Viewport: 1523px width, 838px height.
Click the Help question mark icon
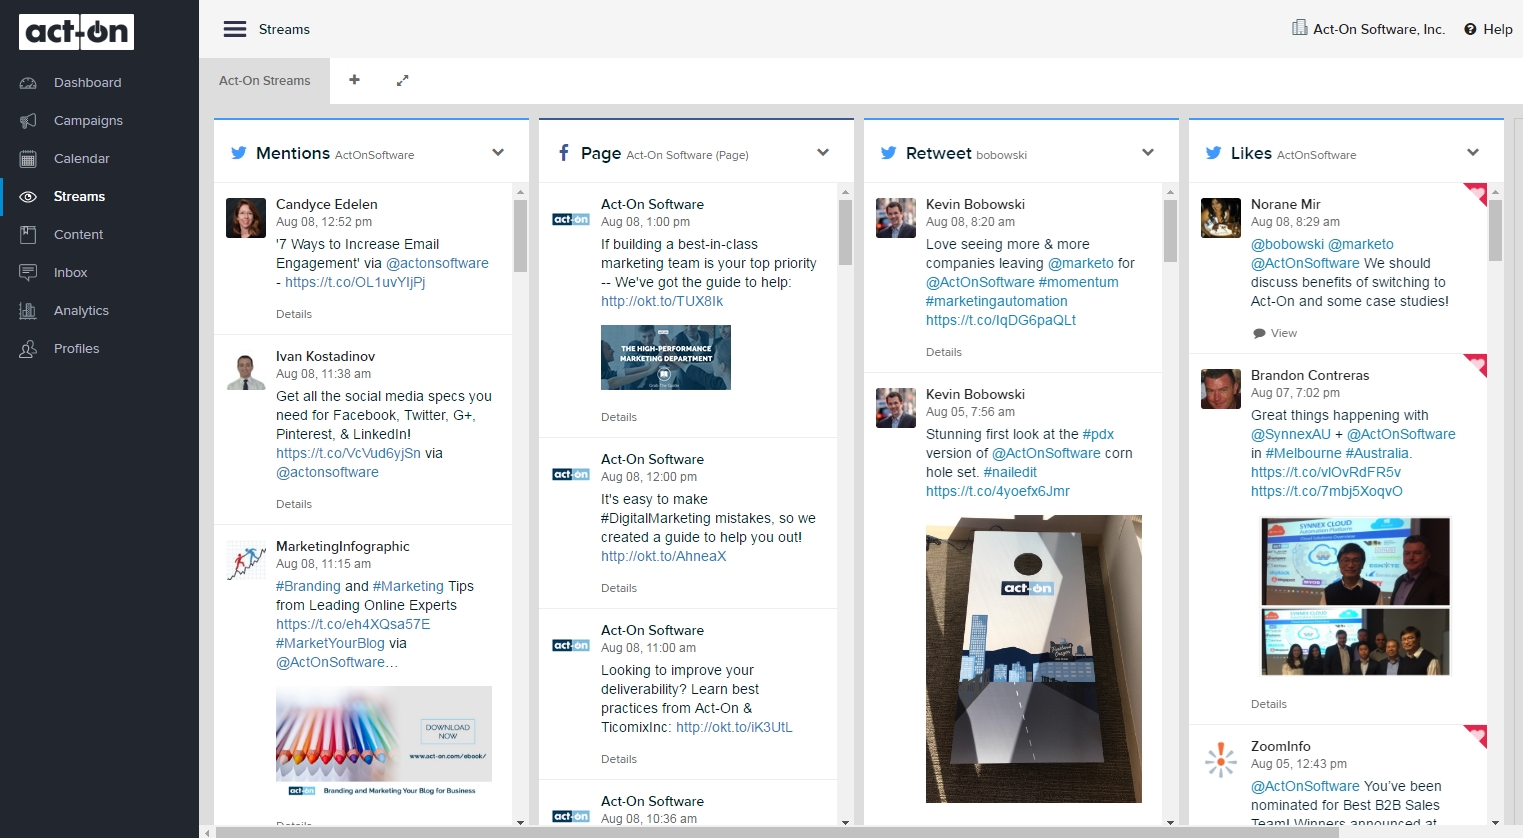1470,29
